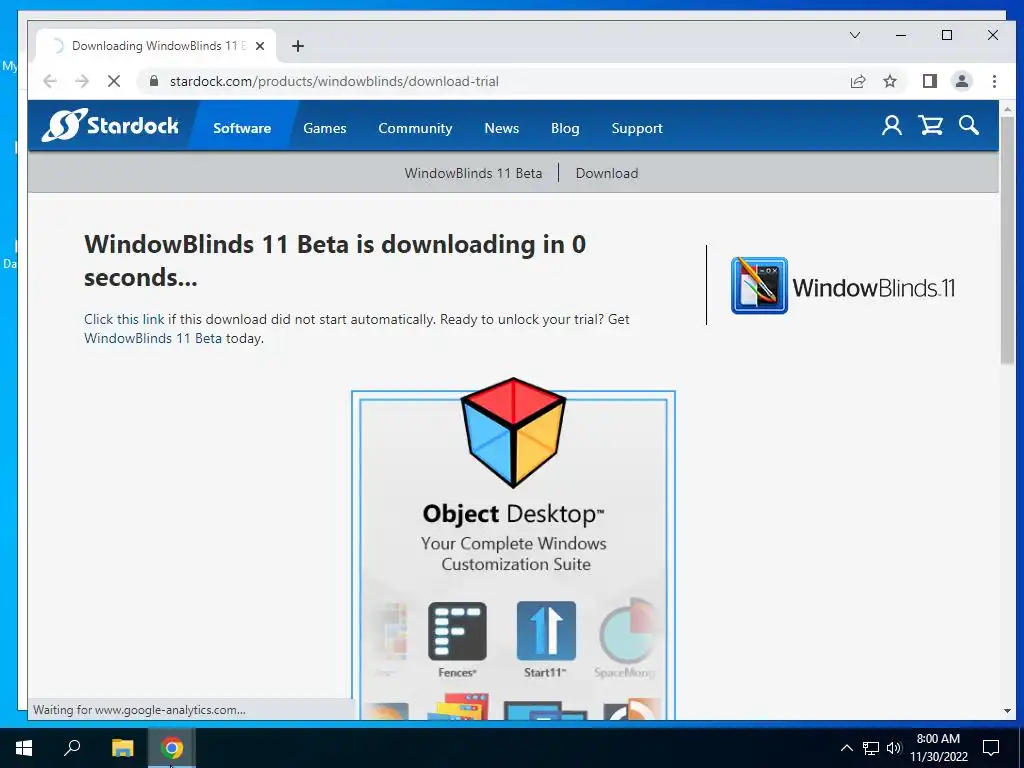The image size is (1024, 768).
Task: Click the WindowBlinds 11 Beta subnav link
Action: pos(473,173)
